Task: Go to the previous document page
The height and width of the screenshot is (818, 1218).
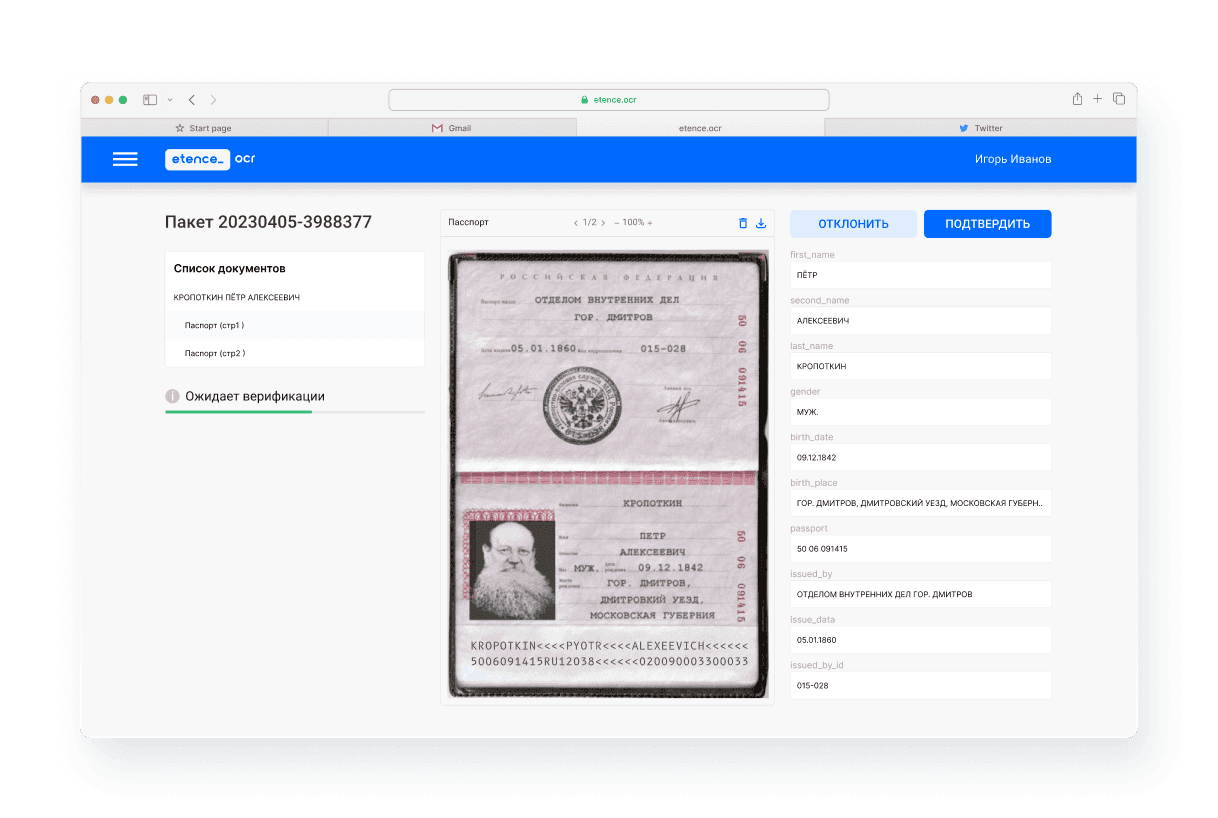Action: click(x=575, y=223)
